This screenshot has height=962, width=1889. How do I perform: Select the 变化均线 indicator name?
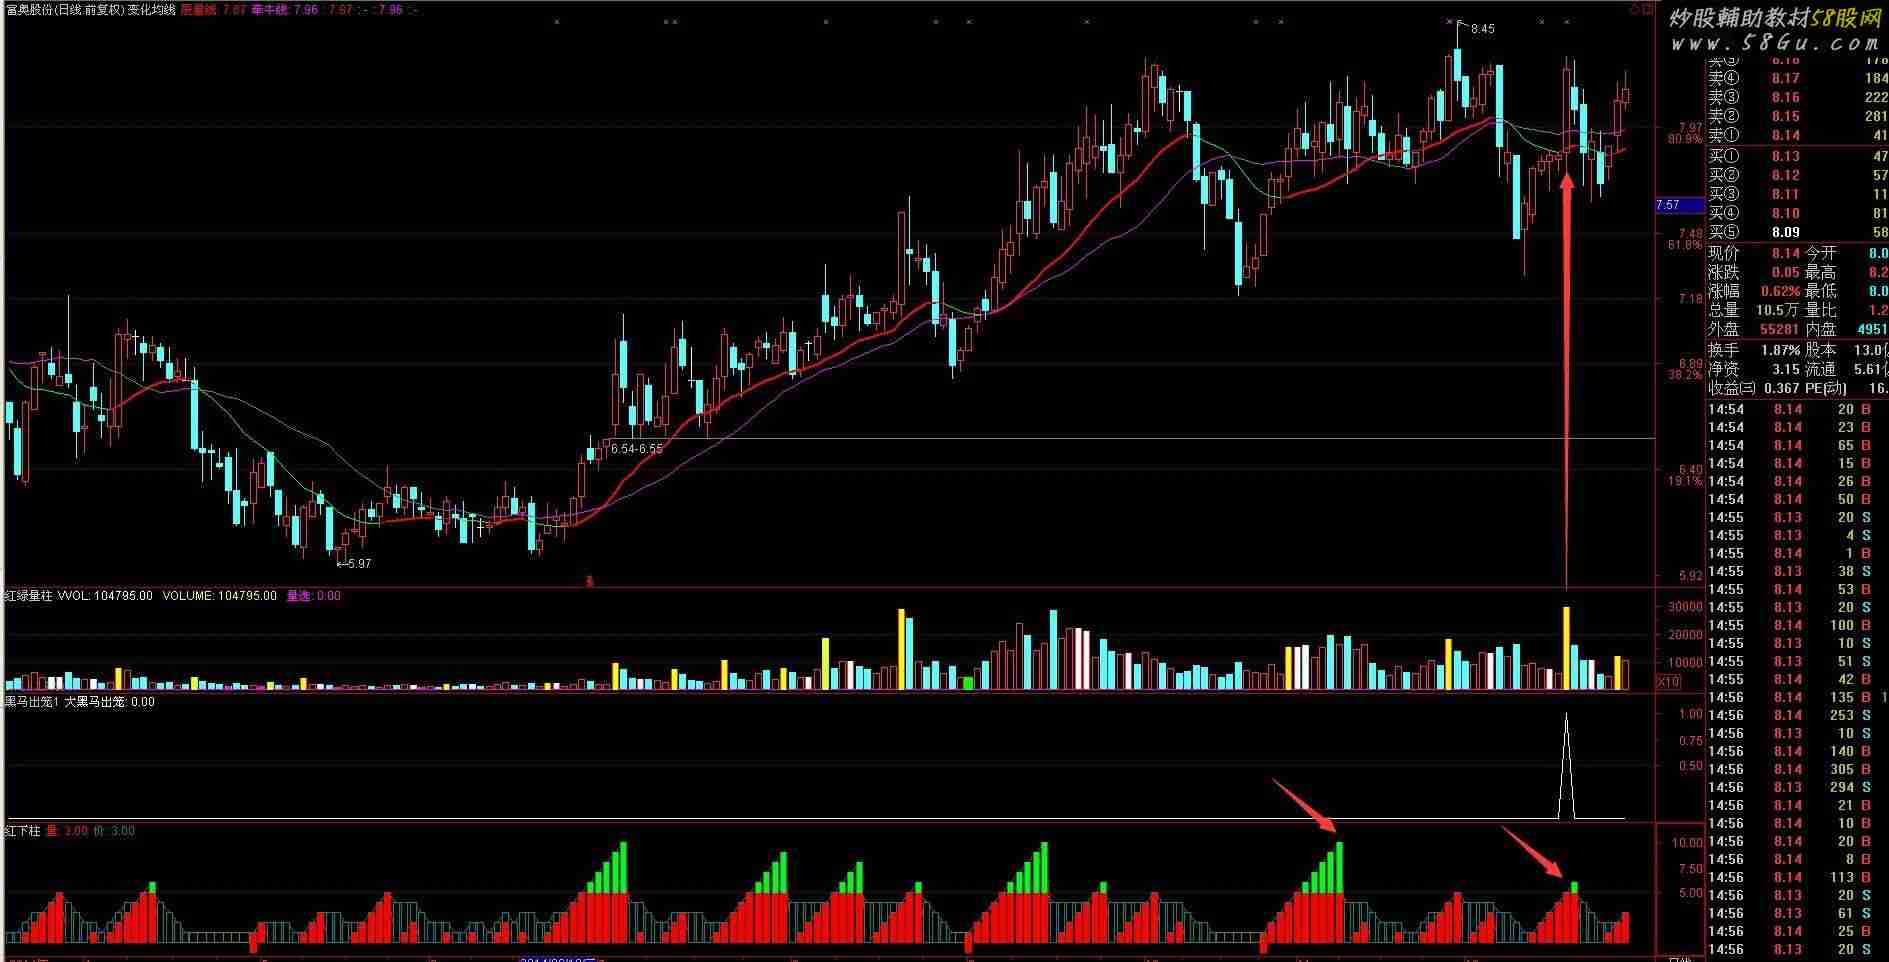[152, 9]
